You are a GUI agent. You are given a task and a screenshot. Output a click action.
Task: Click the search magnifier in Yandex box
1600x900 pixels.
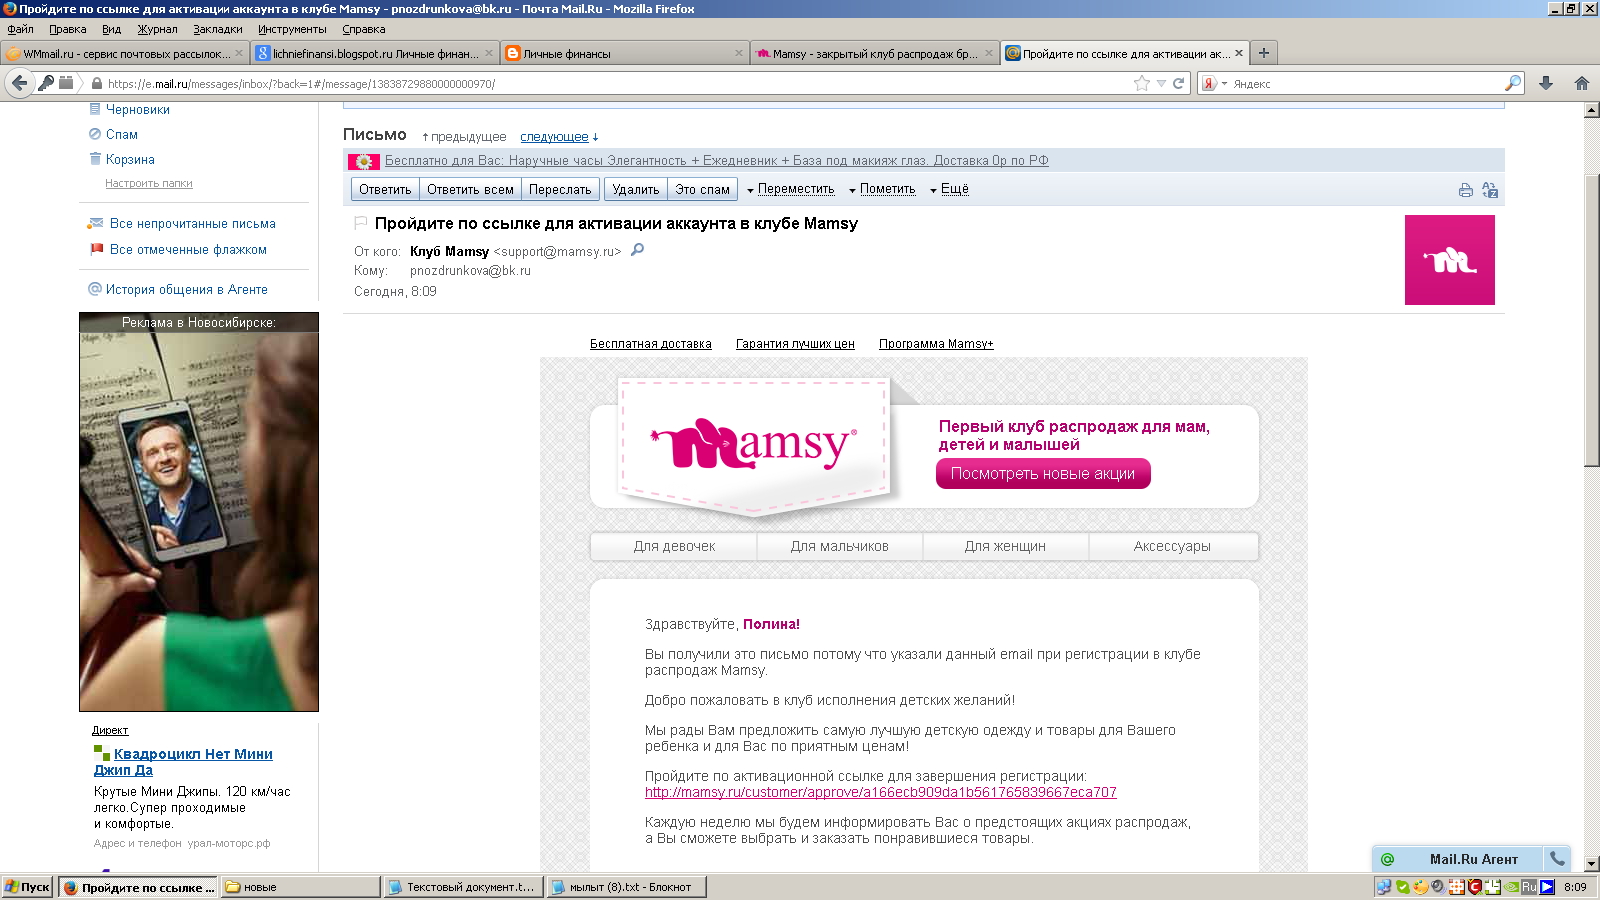click(1513, 83)
